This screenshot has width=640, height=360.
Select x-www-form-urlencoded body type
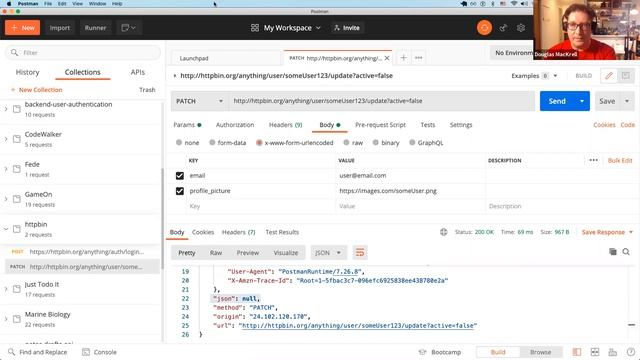[x=259, y=142]
